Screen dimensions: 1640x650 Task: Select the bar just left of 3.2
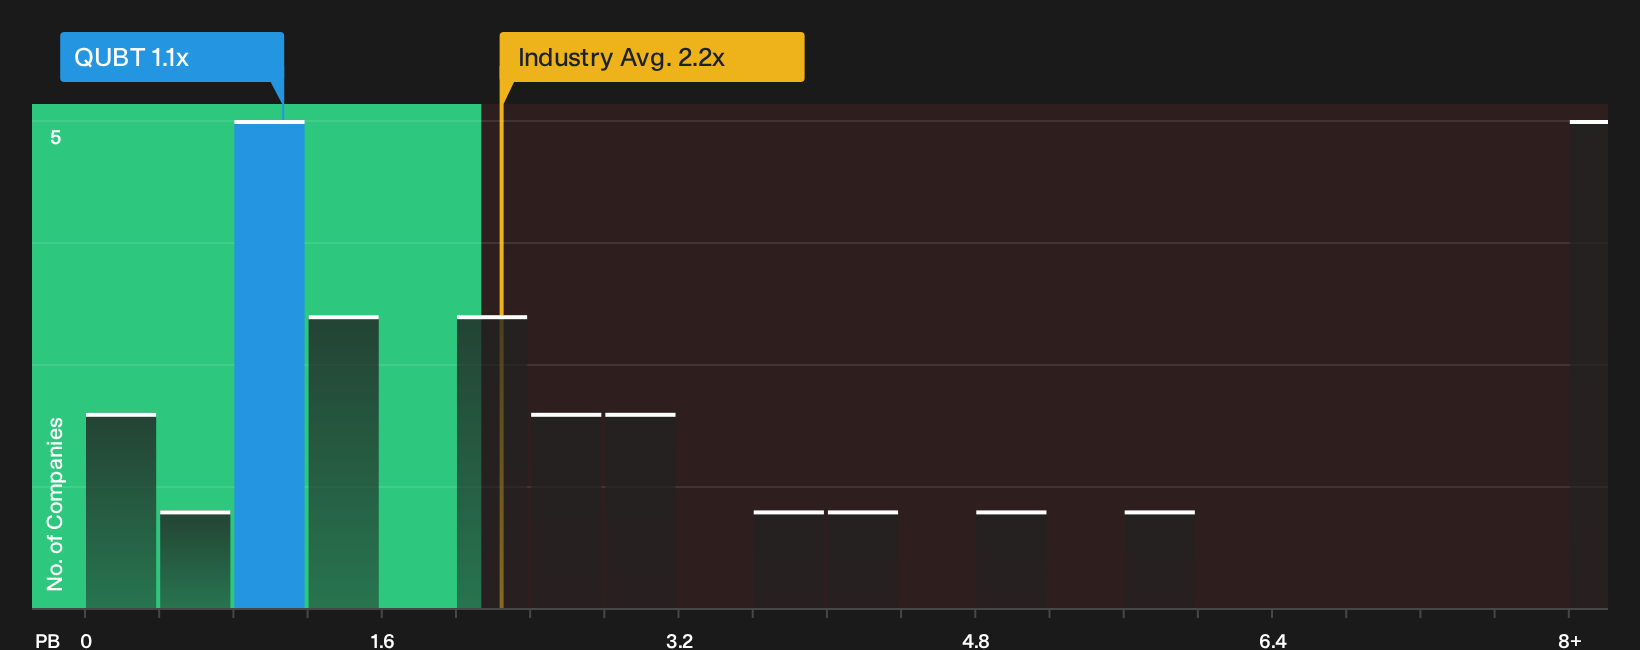640,510
